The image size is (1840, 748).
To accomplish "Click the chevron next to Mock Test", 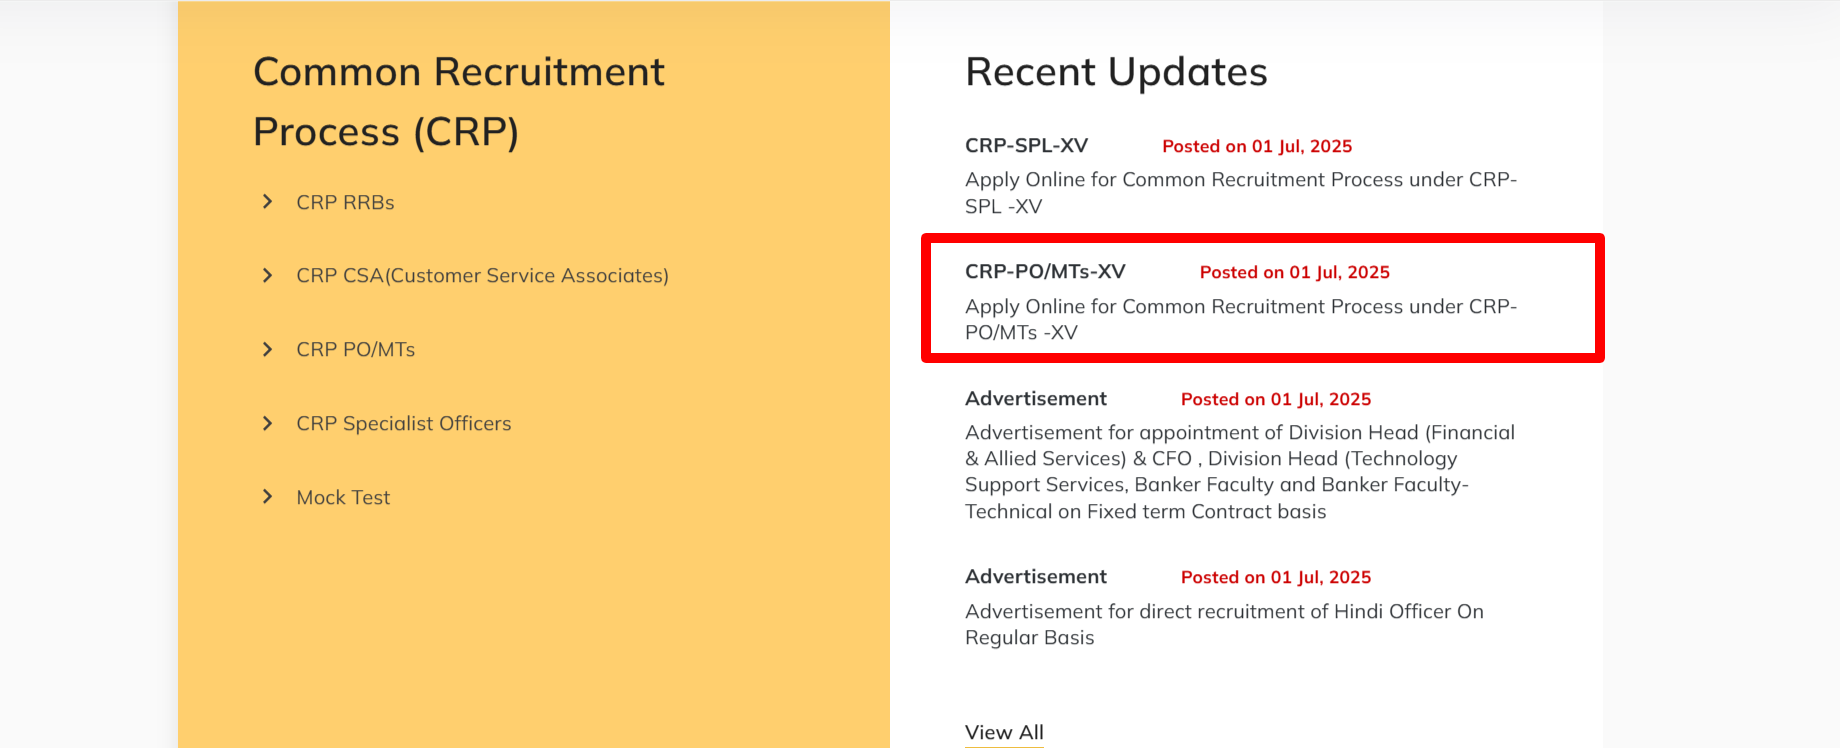I will [267, 497].
